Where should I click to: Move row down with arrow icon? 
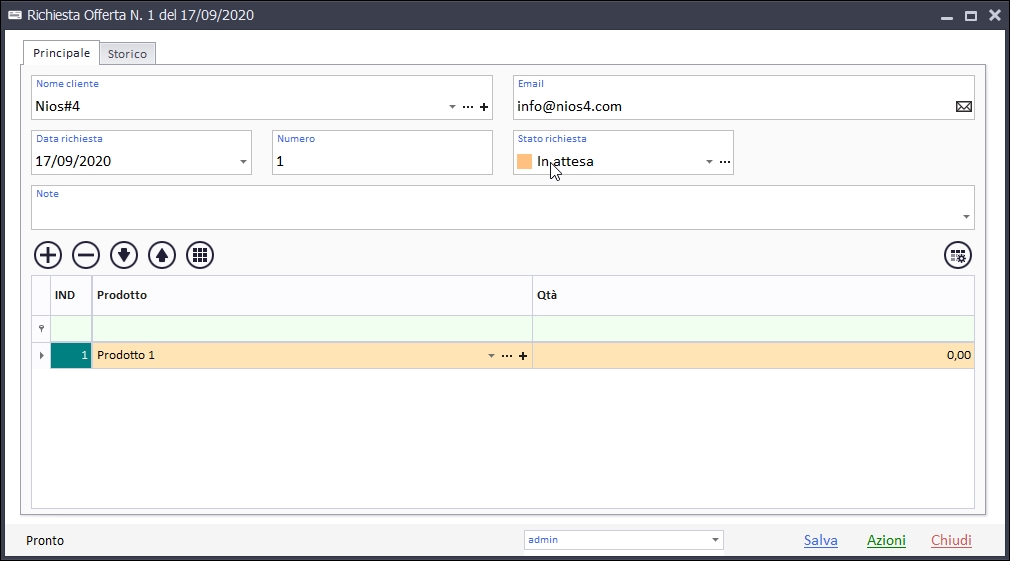point(124,255)
